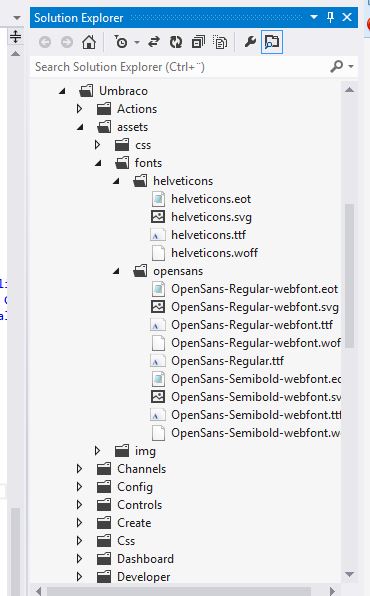The width and height of the screenshot is (370, 596).
Task: Click the Pending Changes Filter clock icon
Action: coord(121,42)
